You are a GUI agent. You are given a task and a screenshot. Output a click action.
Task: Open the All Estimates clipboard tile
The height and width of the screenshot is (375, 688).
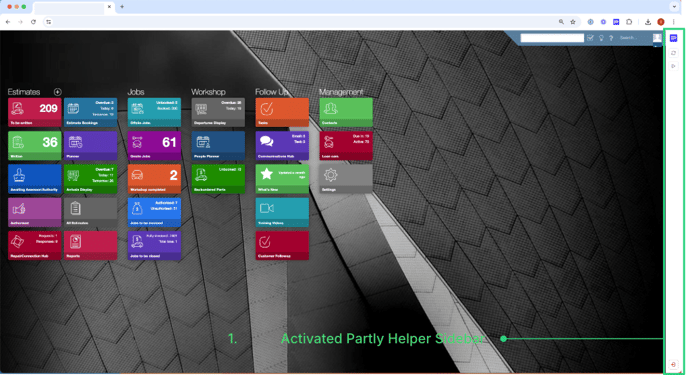[90, 212]
